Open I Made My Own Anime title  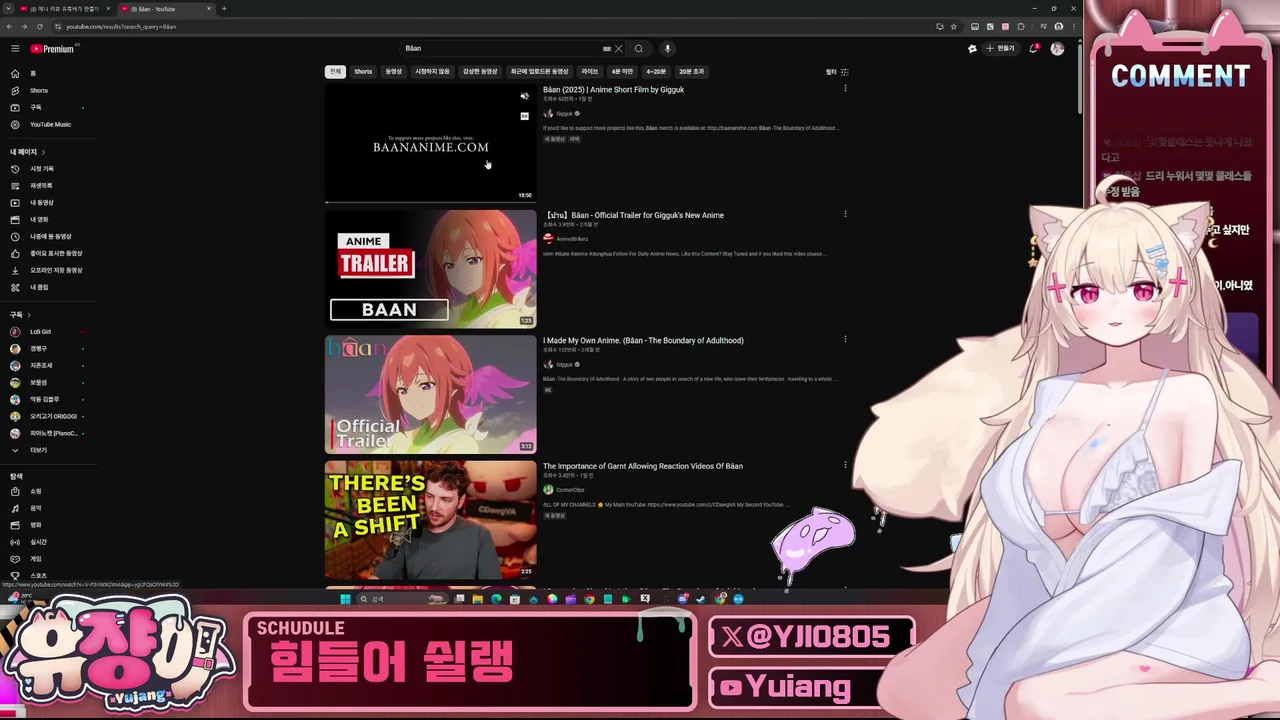pos(643,341)
